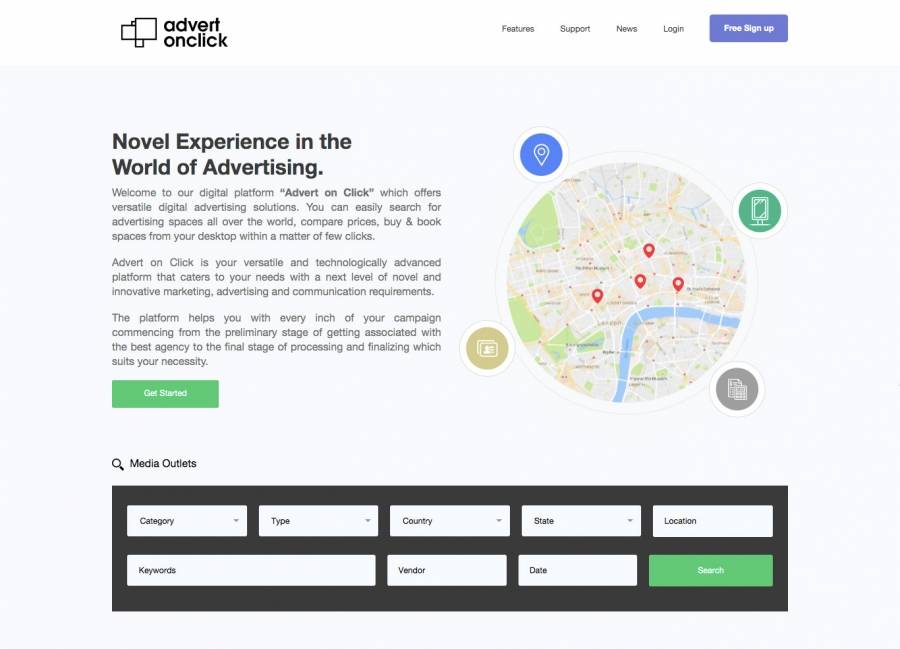900x649 pixels.
Task: Click the magnifier icon beside Media Outlets
Action: [x=118, y=464]
